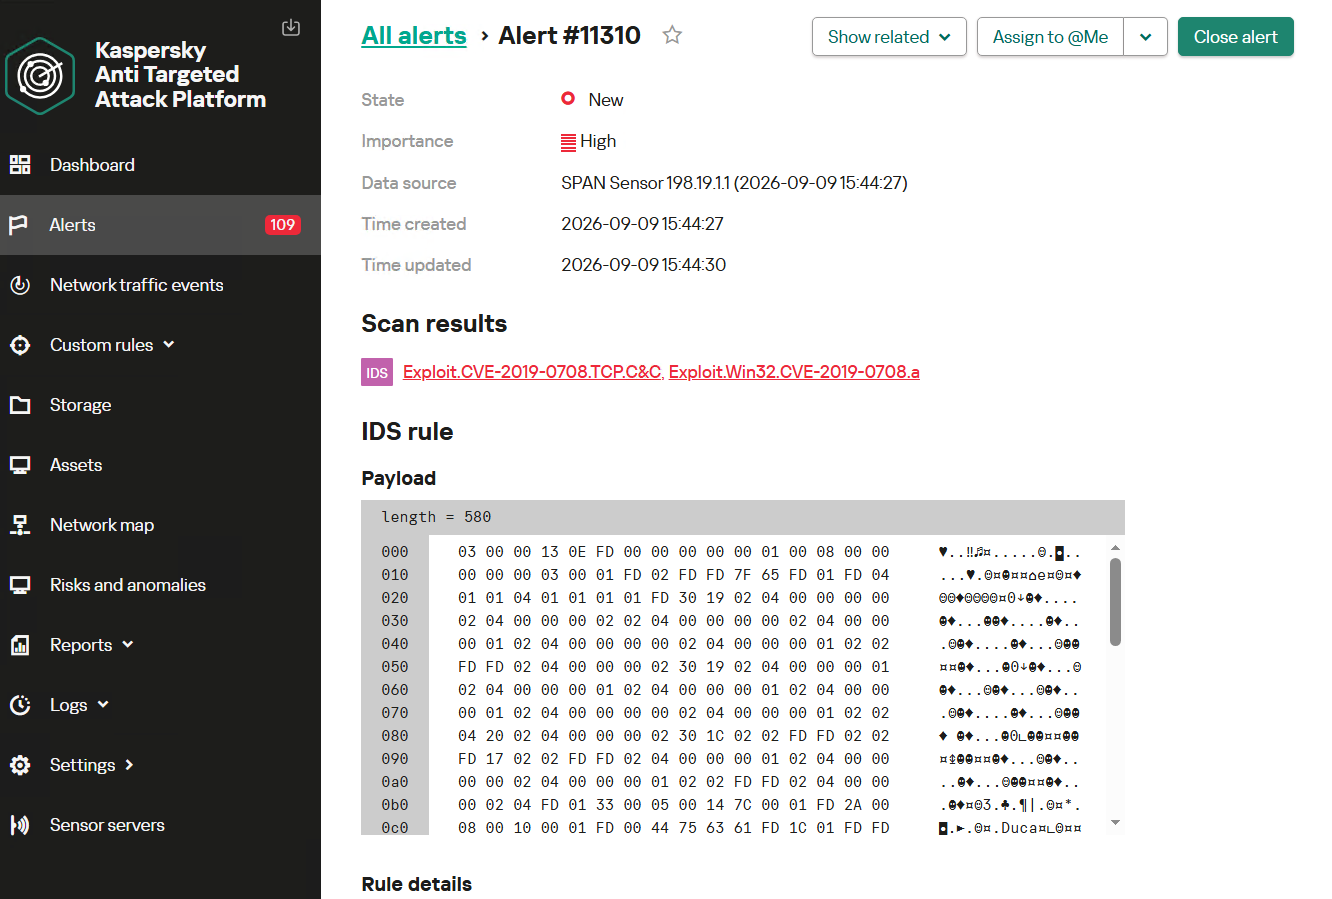1332x899 pixels.
Task: Click the SPAN Sensor data source value
Action: click(734, 183)
